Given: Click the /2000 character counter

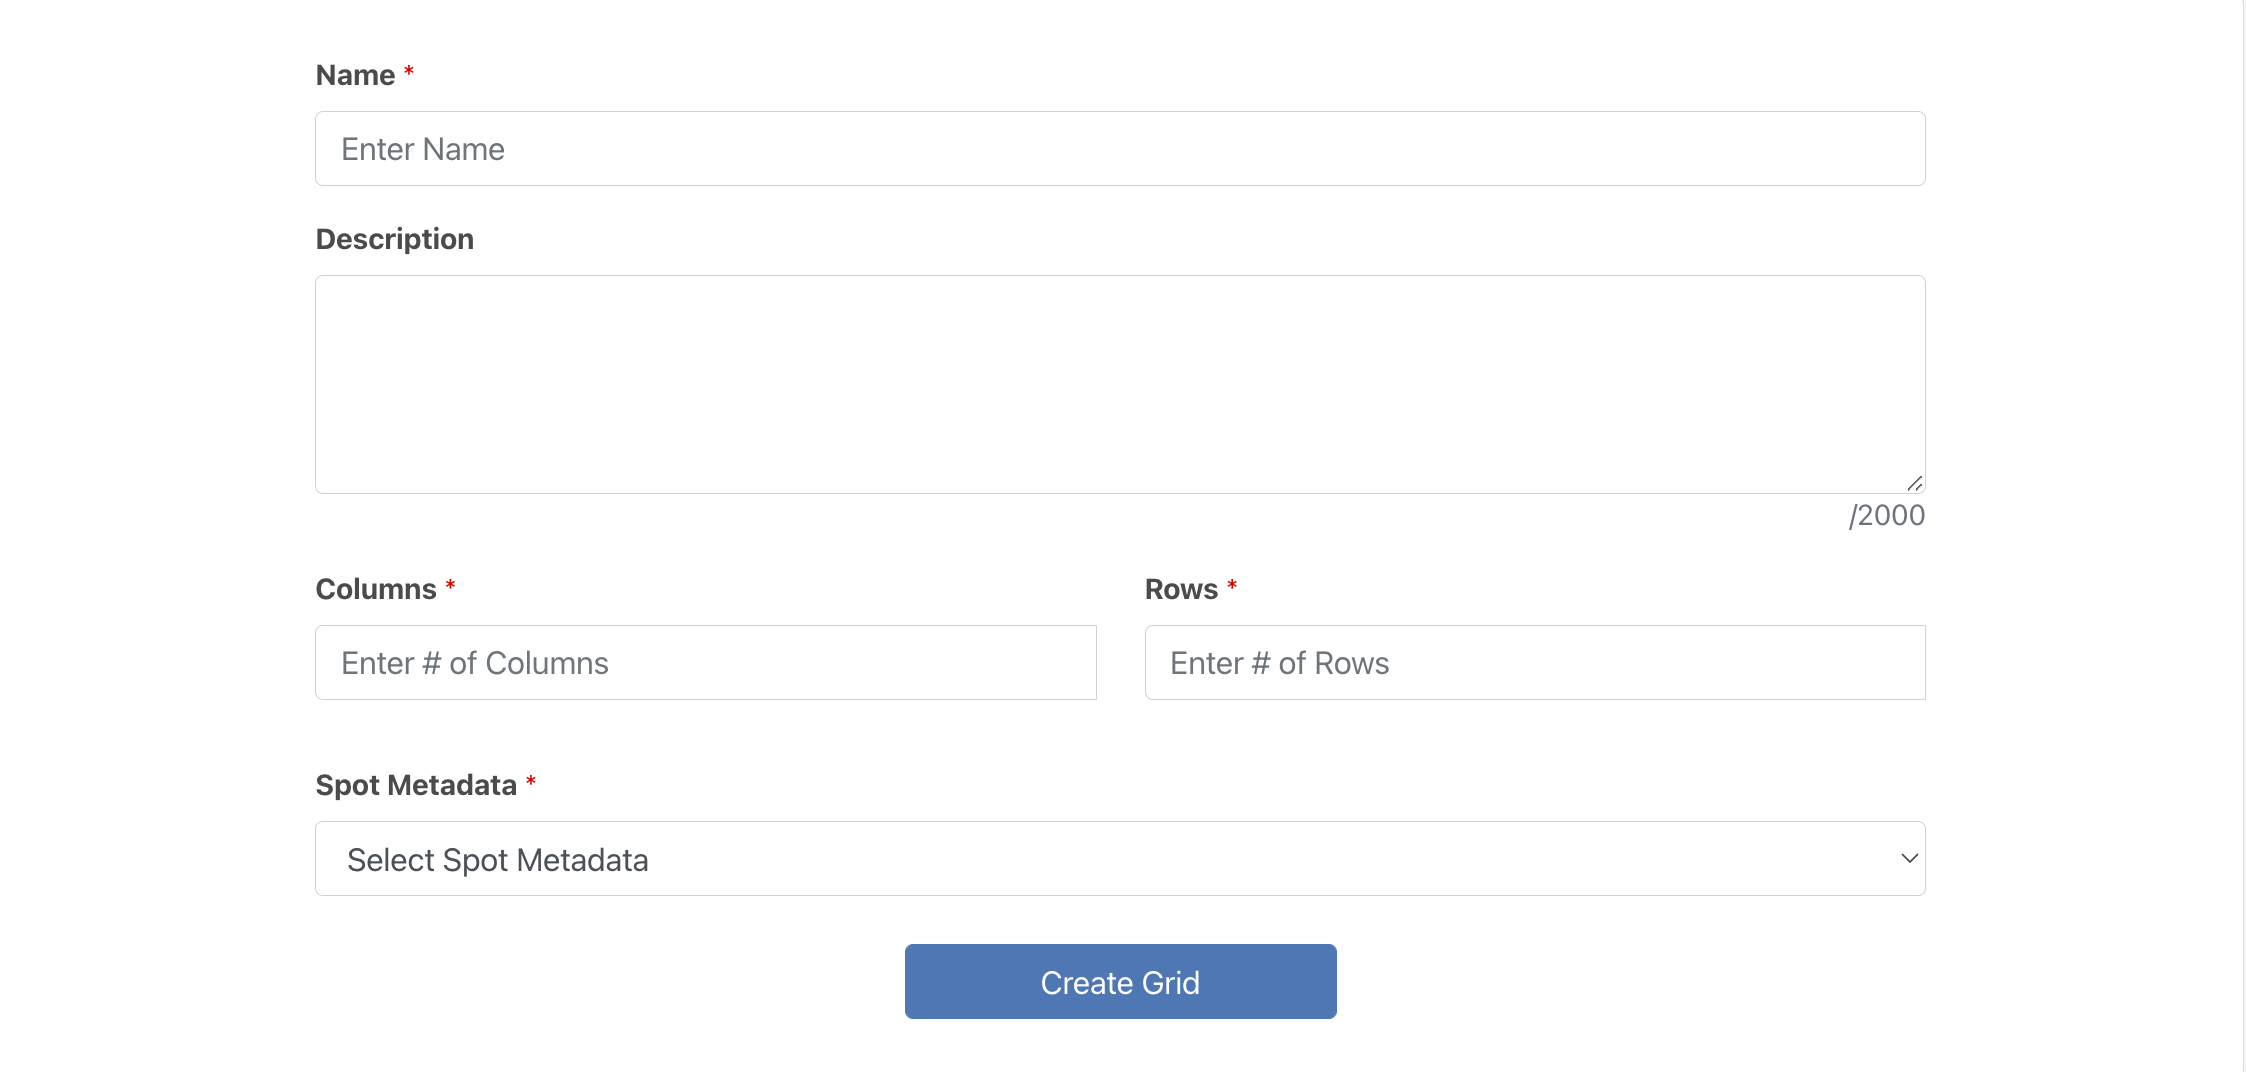Looking at the screenshot, I should pos(1886,516).
